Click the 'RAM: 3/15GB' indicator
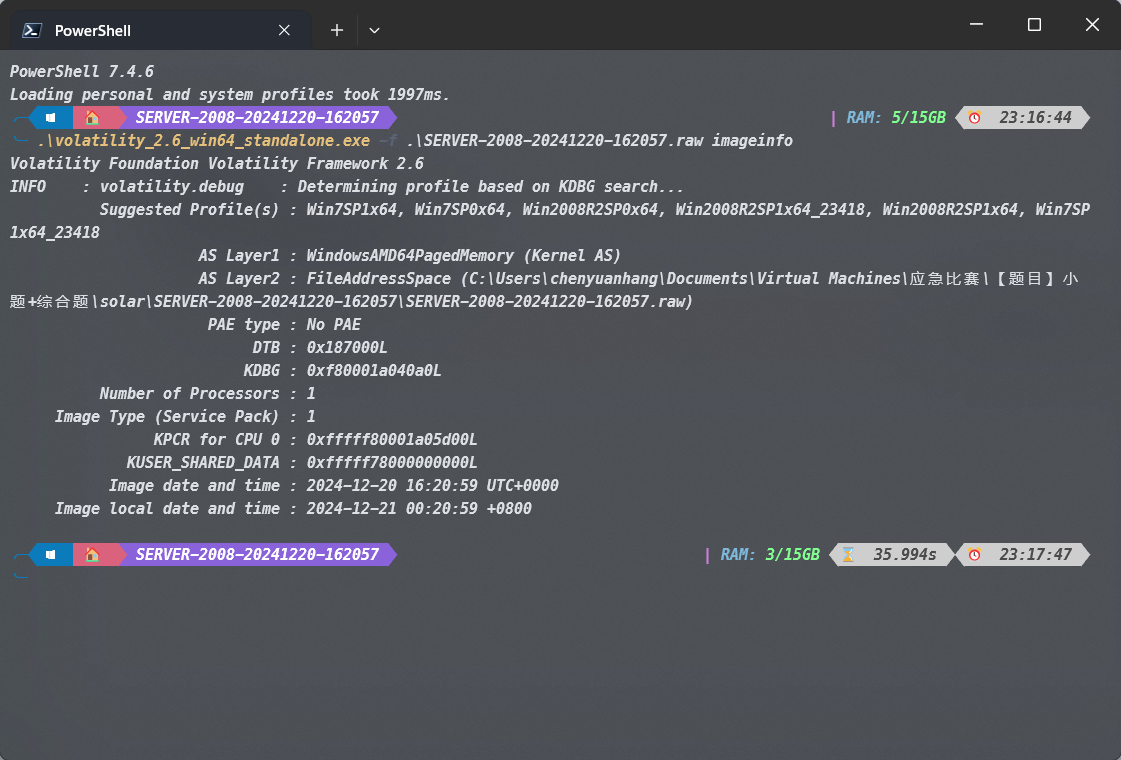 coord(770,554)
